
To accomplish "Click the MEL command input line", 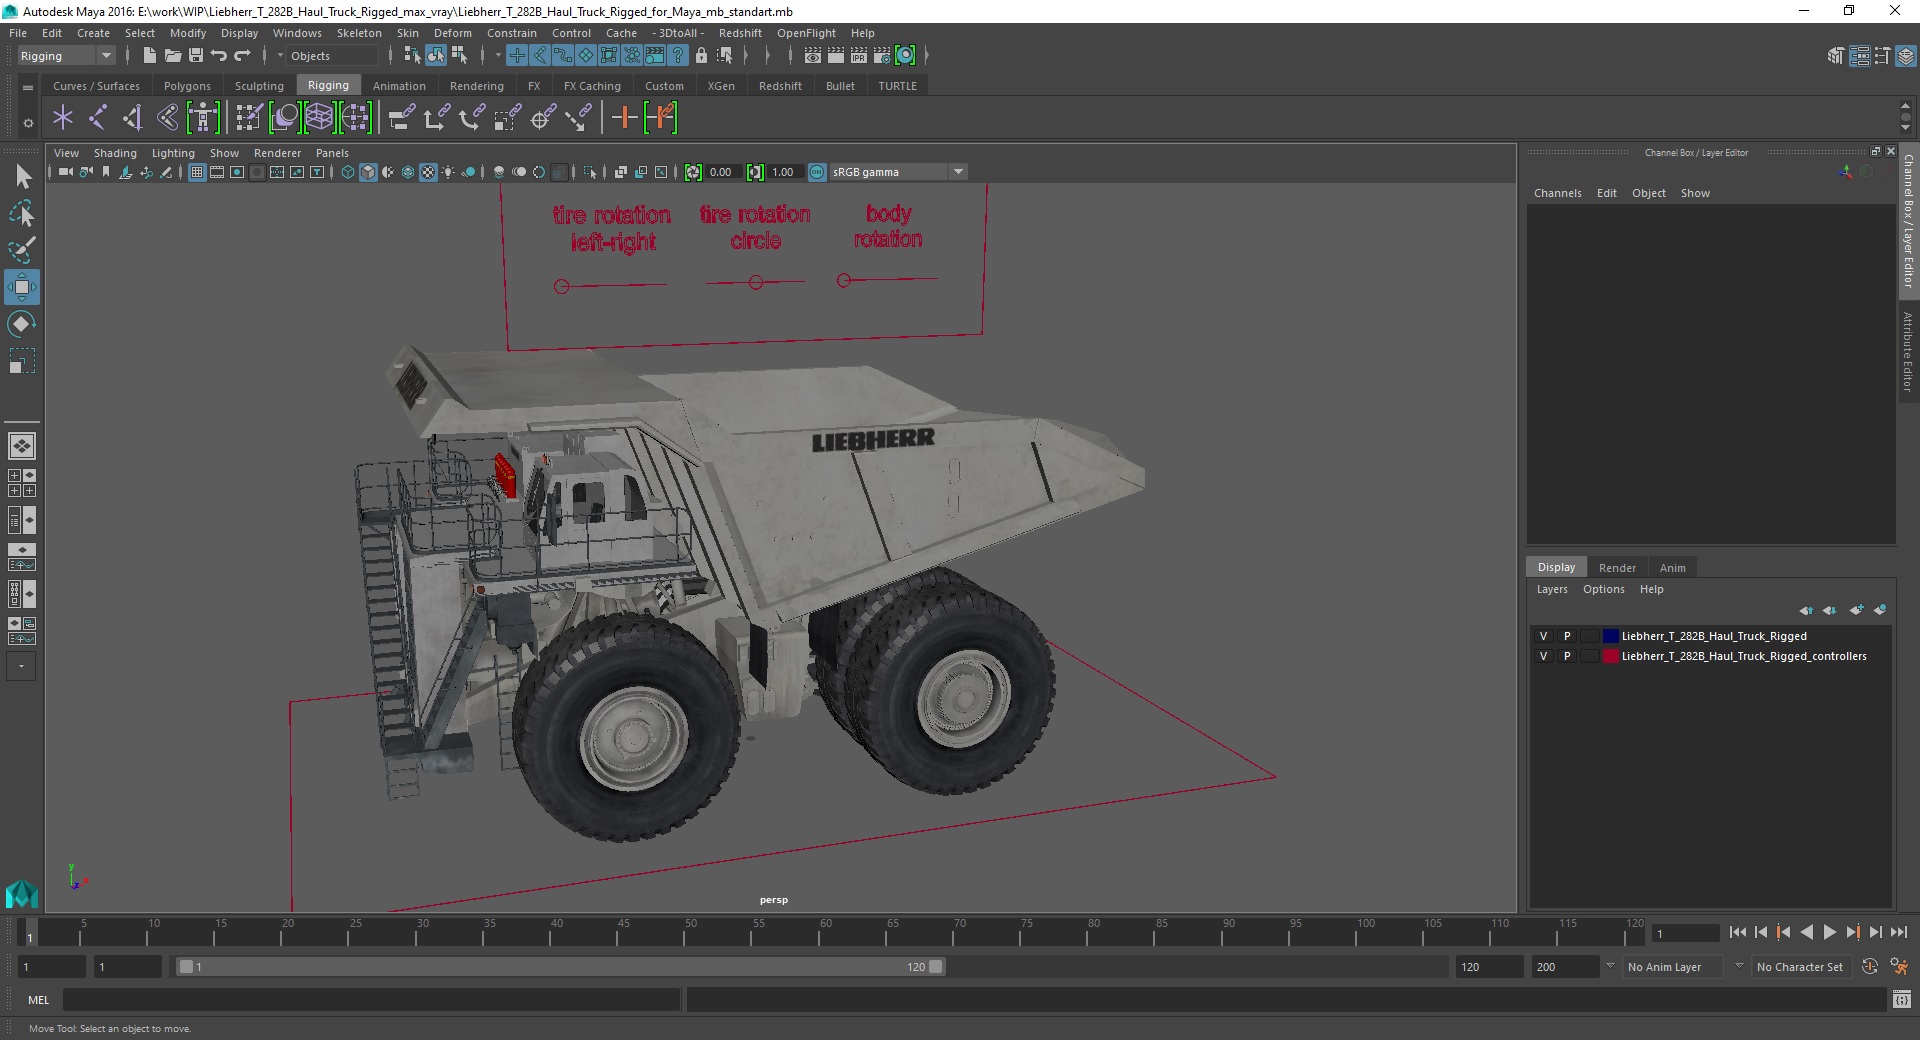I will pyautogui.click(x=371, y=1000).
